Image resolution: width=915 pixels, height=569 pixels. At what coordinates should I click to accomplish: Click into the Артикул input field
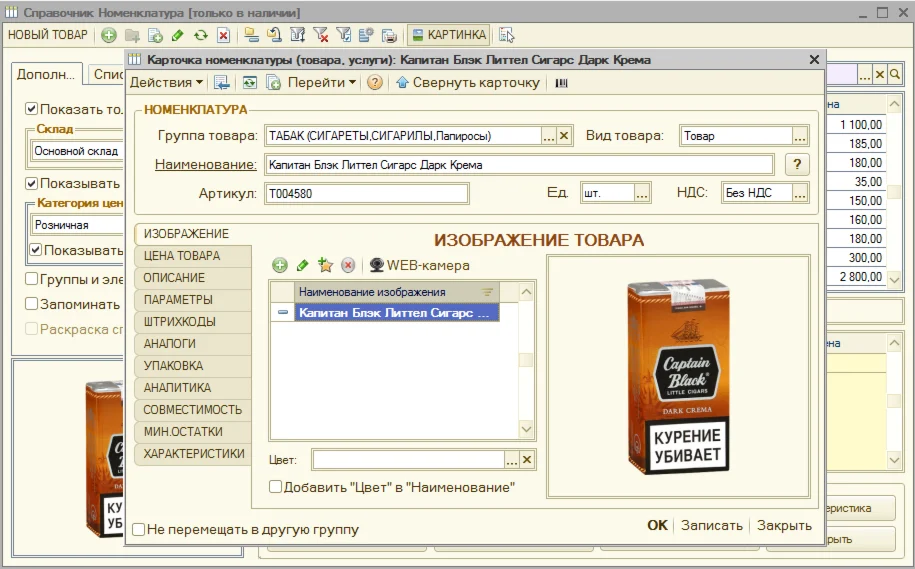pos(365,194)
